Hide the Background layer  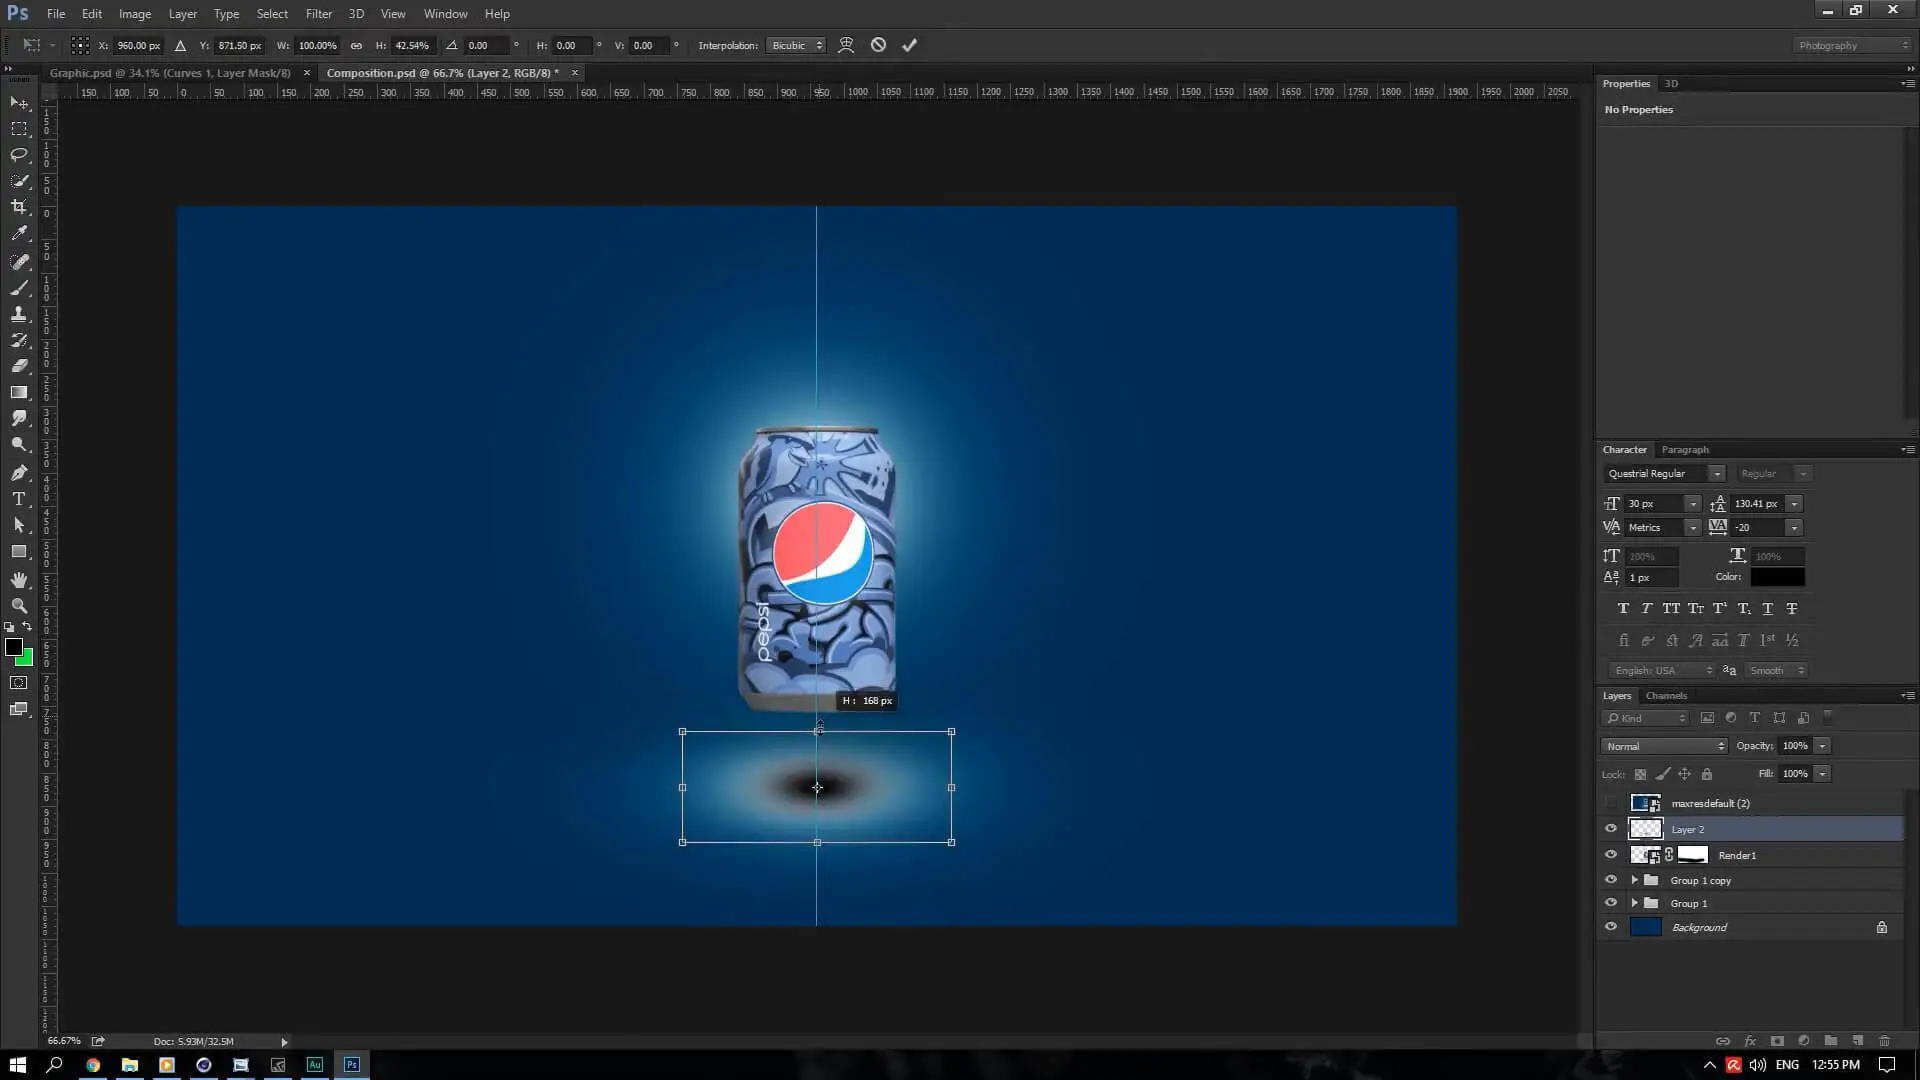click(1611, 927)
